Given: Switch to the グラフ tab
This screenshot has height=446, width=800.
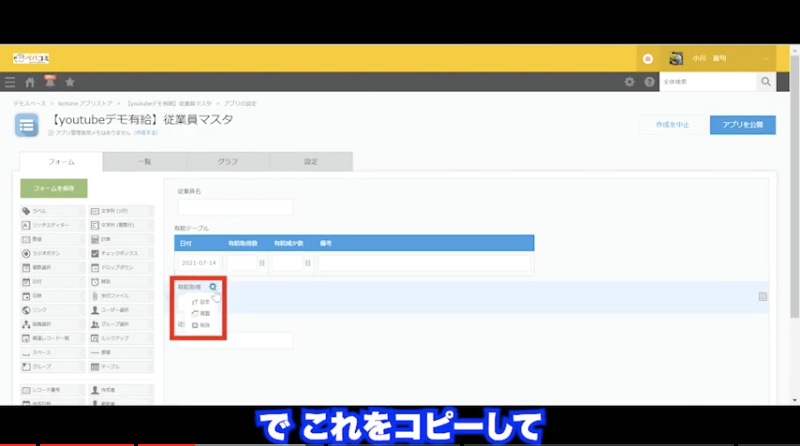Looking at the screenshot, I should [x=228, y=162].
